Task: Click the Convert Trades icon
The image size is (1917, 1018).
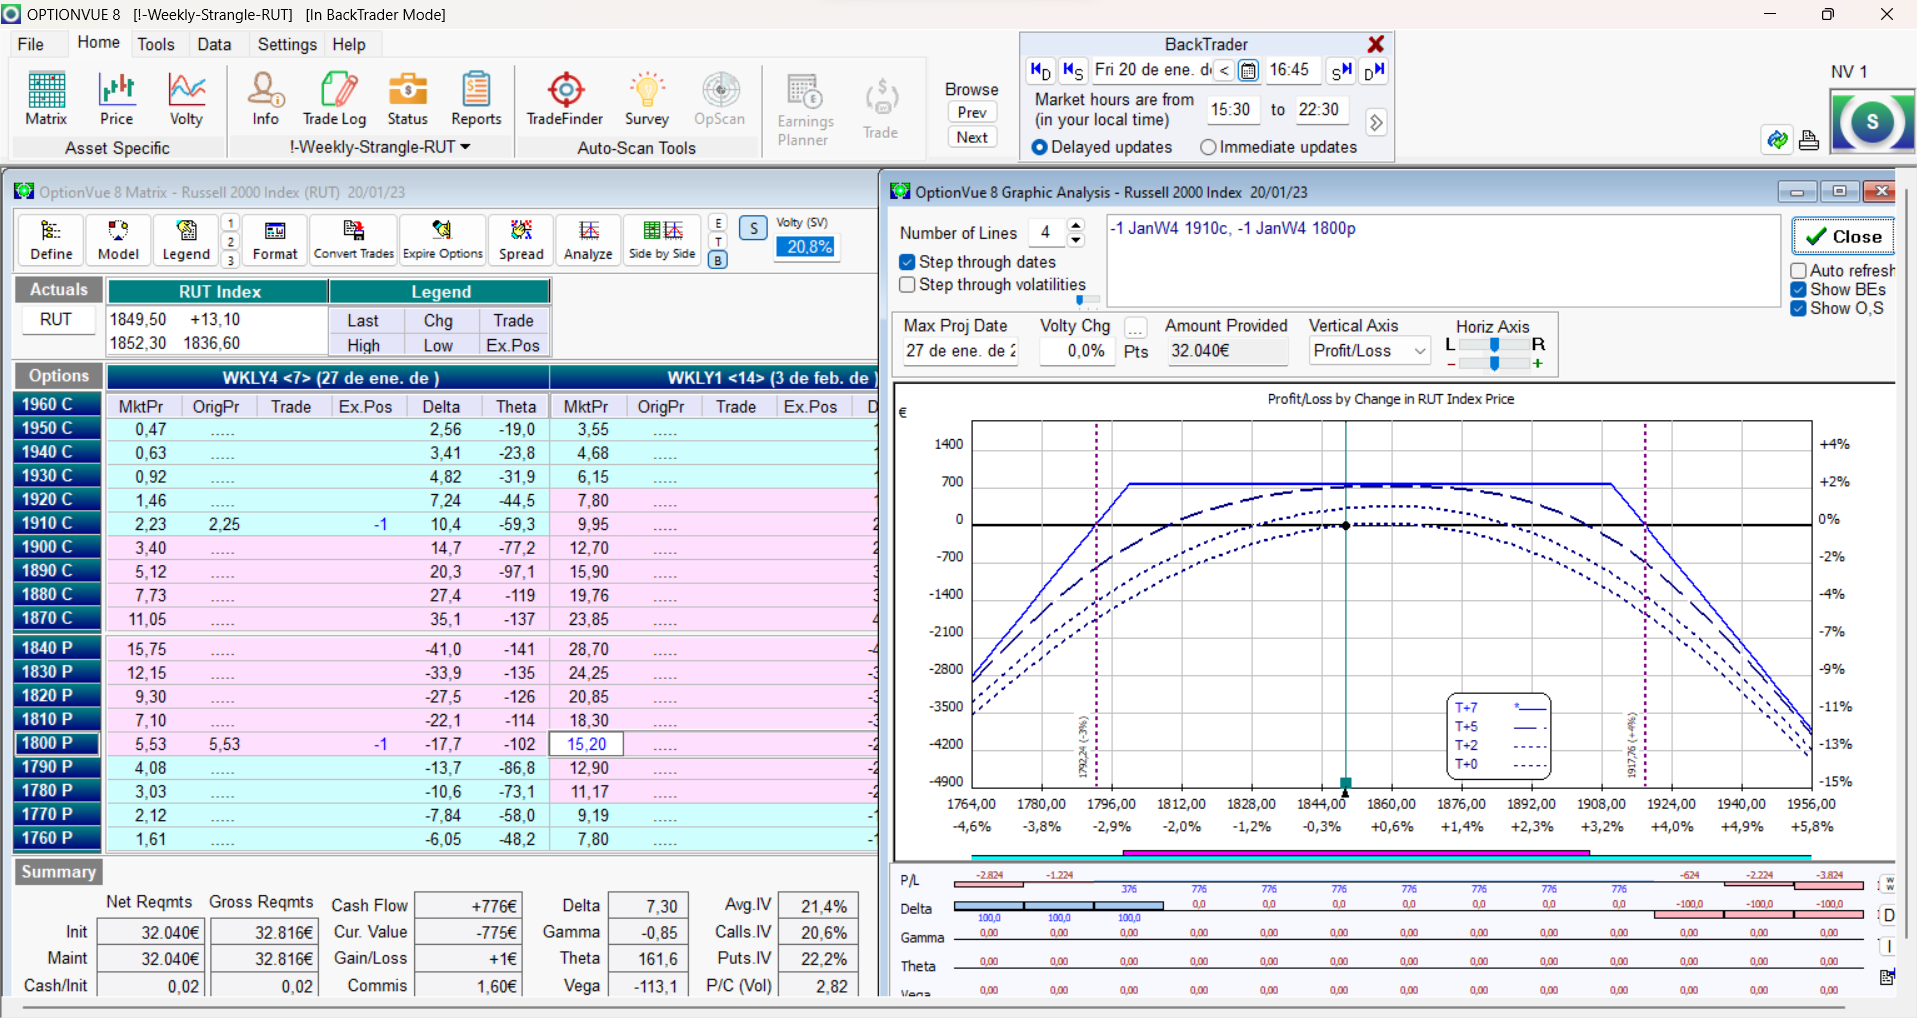Action: coord(354,240)
